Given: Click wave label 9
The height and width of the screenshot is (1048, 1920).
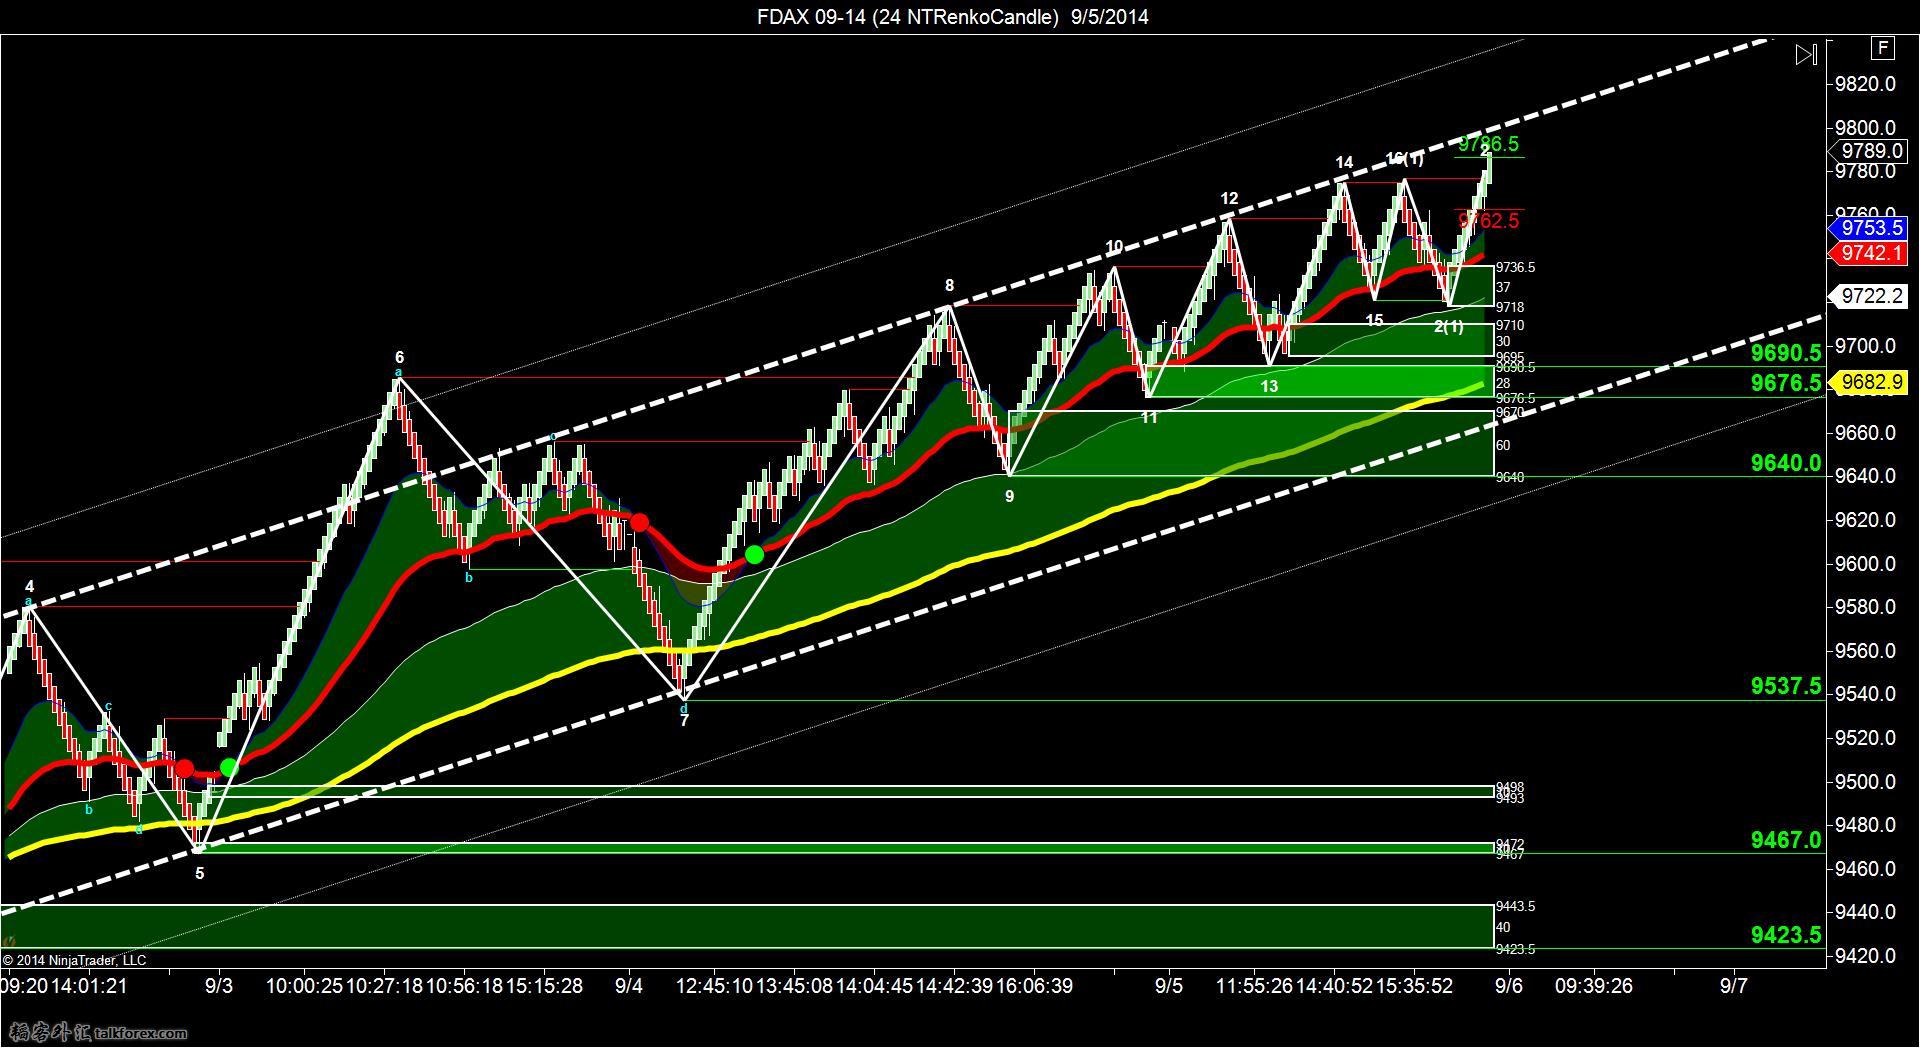Looking at the screenshot, I should (x=1009, y=496).
